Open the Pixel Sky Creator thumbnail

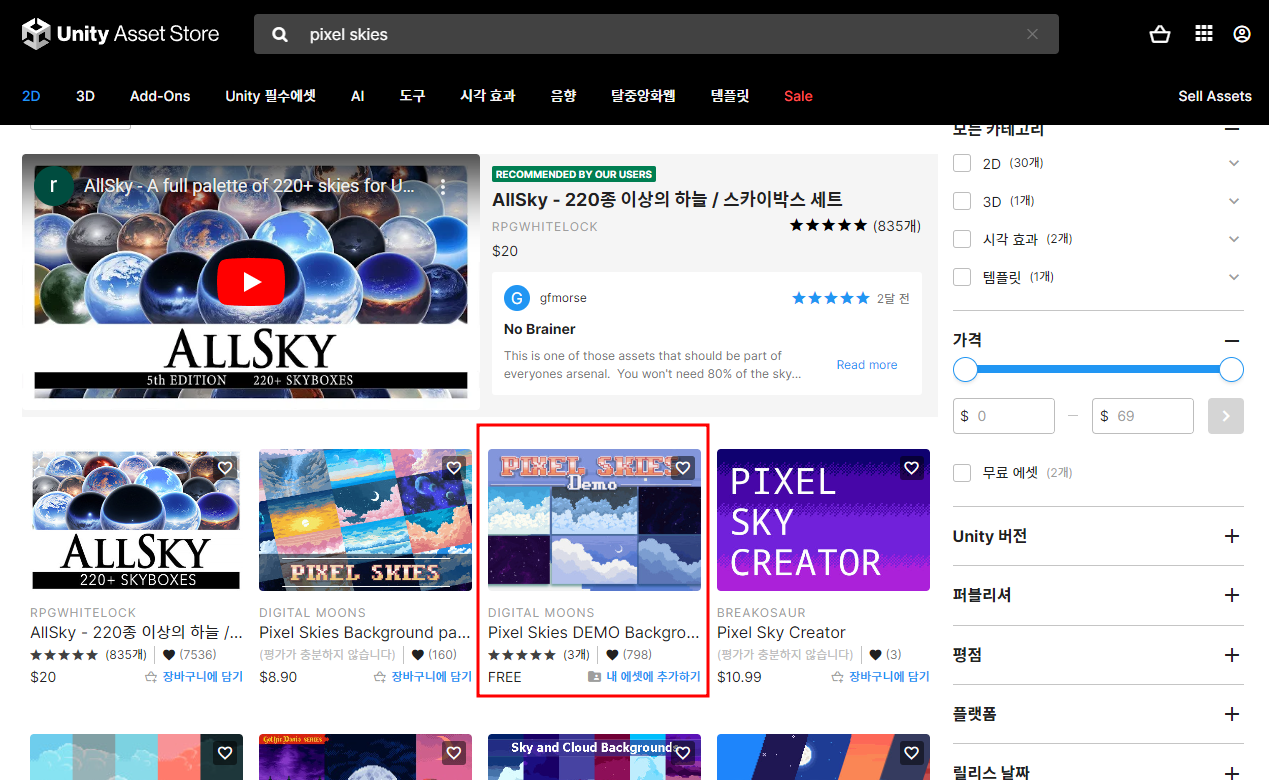pyautogui.click(x=823, y=520)
